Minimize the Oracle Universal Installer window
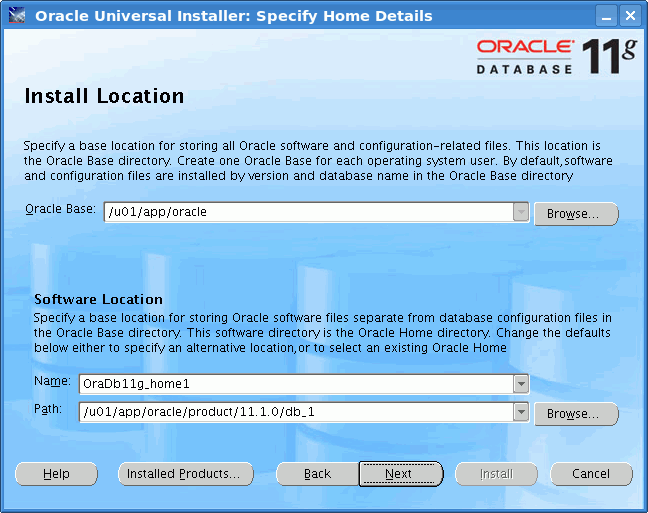The height and width of the screenshot is (513, 648). coord(606,16)
